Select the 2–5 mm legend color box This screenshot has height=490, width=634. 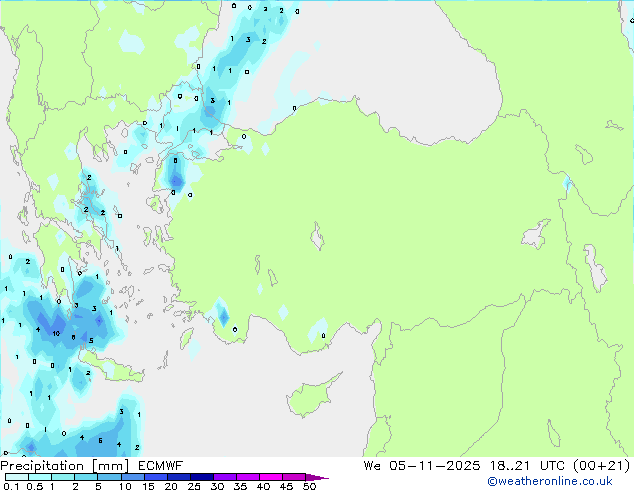(x=86, y=477)
